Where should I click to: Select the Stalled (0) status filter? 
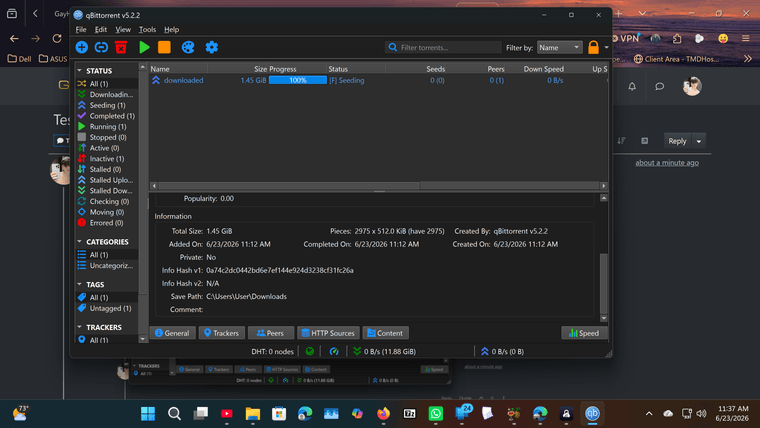click(x=107, y=169)
